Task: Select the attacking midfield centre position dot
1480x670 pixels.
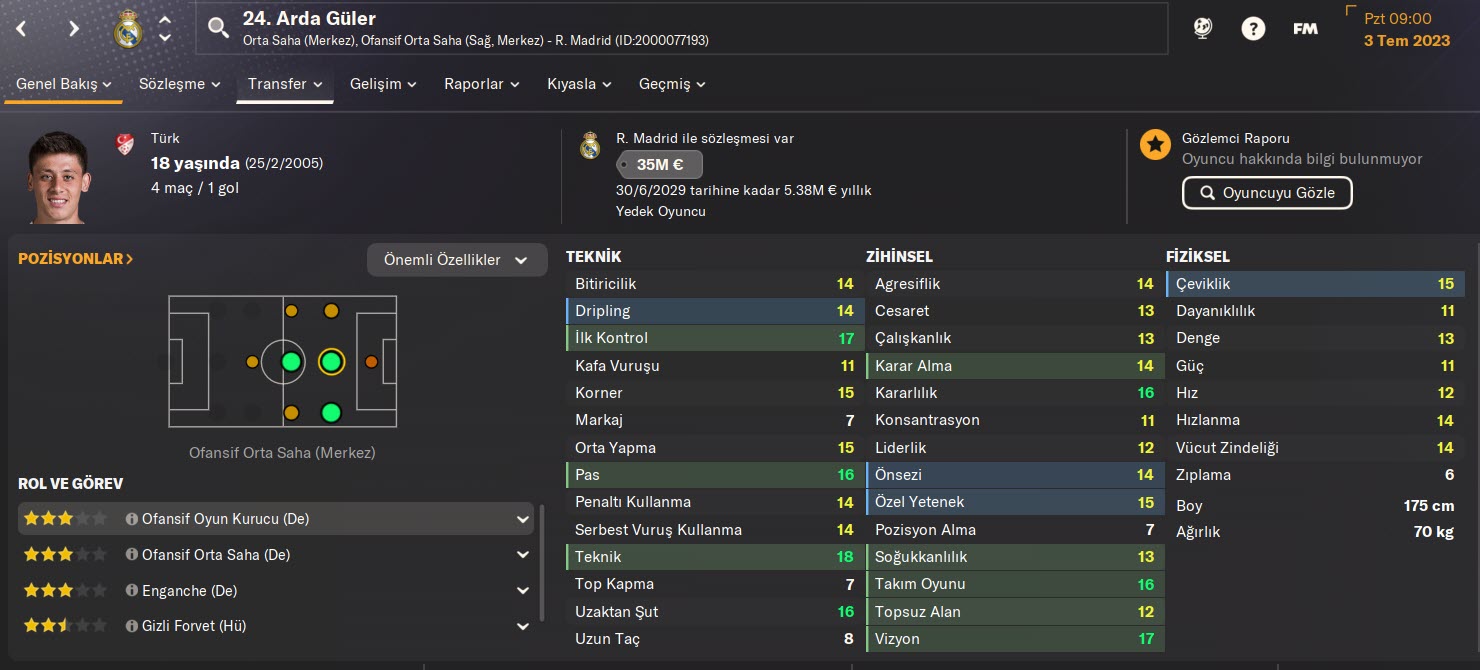Action: pos(331,361)
